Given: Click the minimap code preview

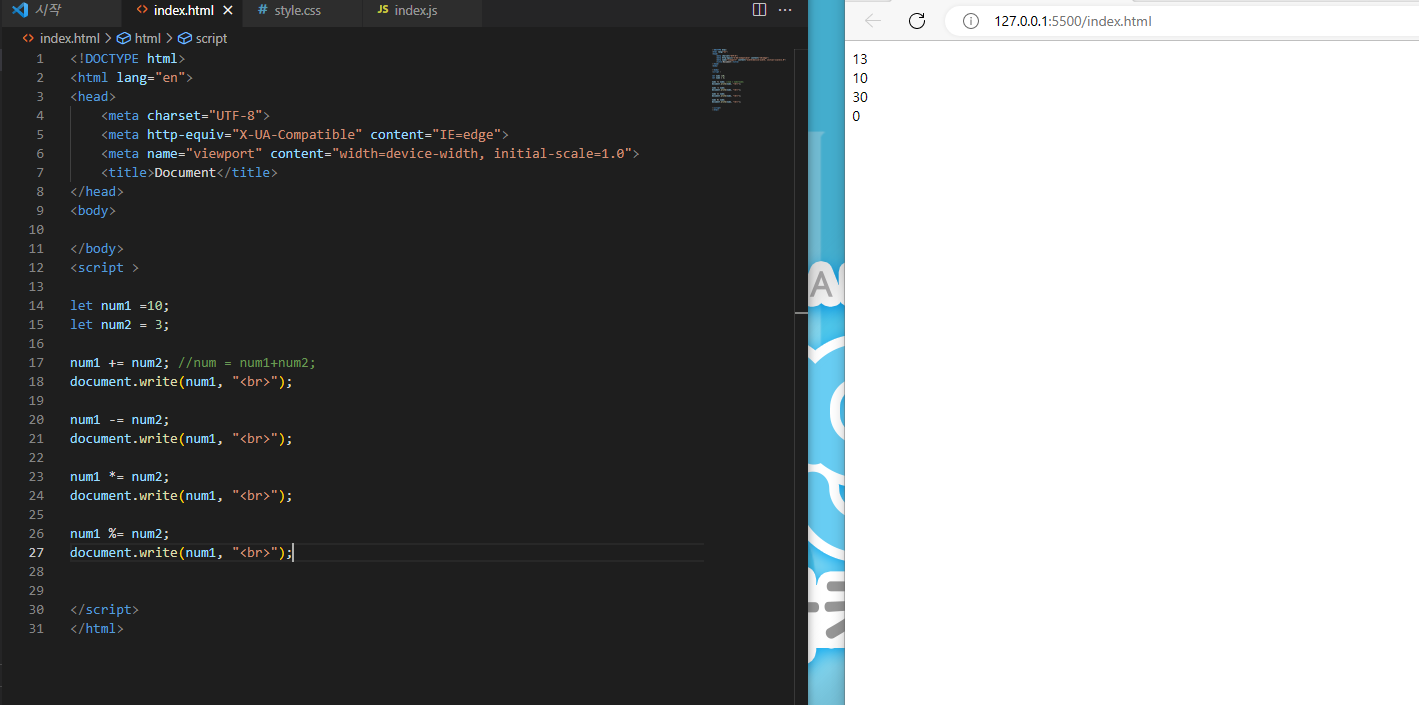Looking at the screenshot, I should (748, 78).
